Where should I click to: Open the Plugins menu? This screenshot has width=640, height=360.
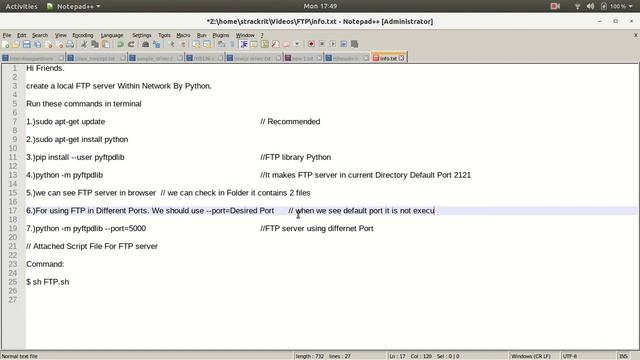[221, 36]
